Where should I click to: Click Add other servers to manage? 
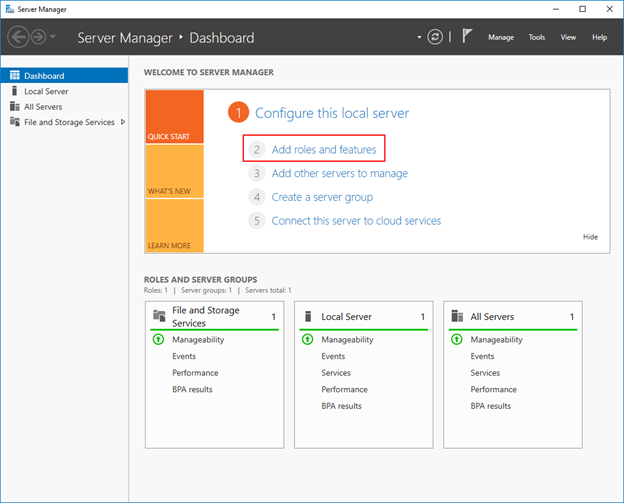point(339,173)
